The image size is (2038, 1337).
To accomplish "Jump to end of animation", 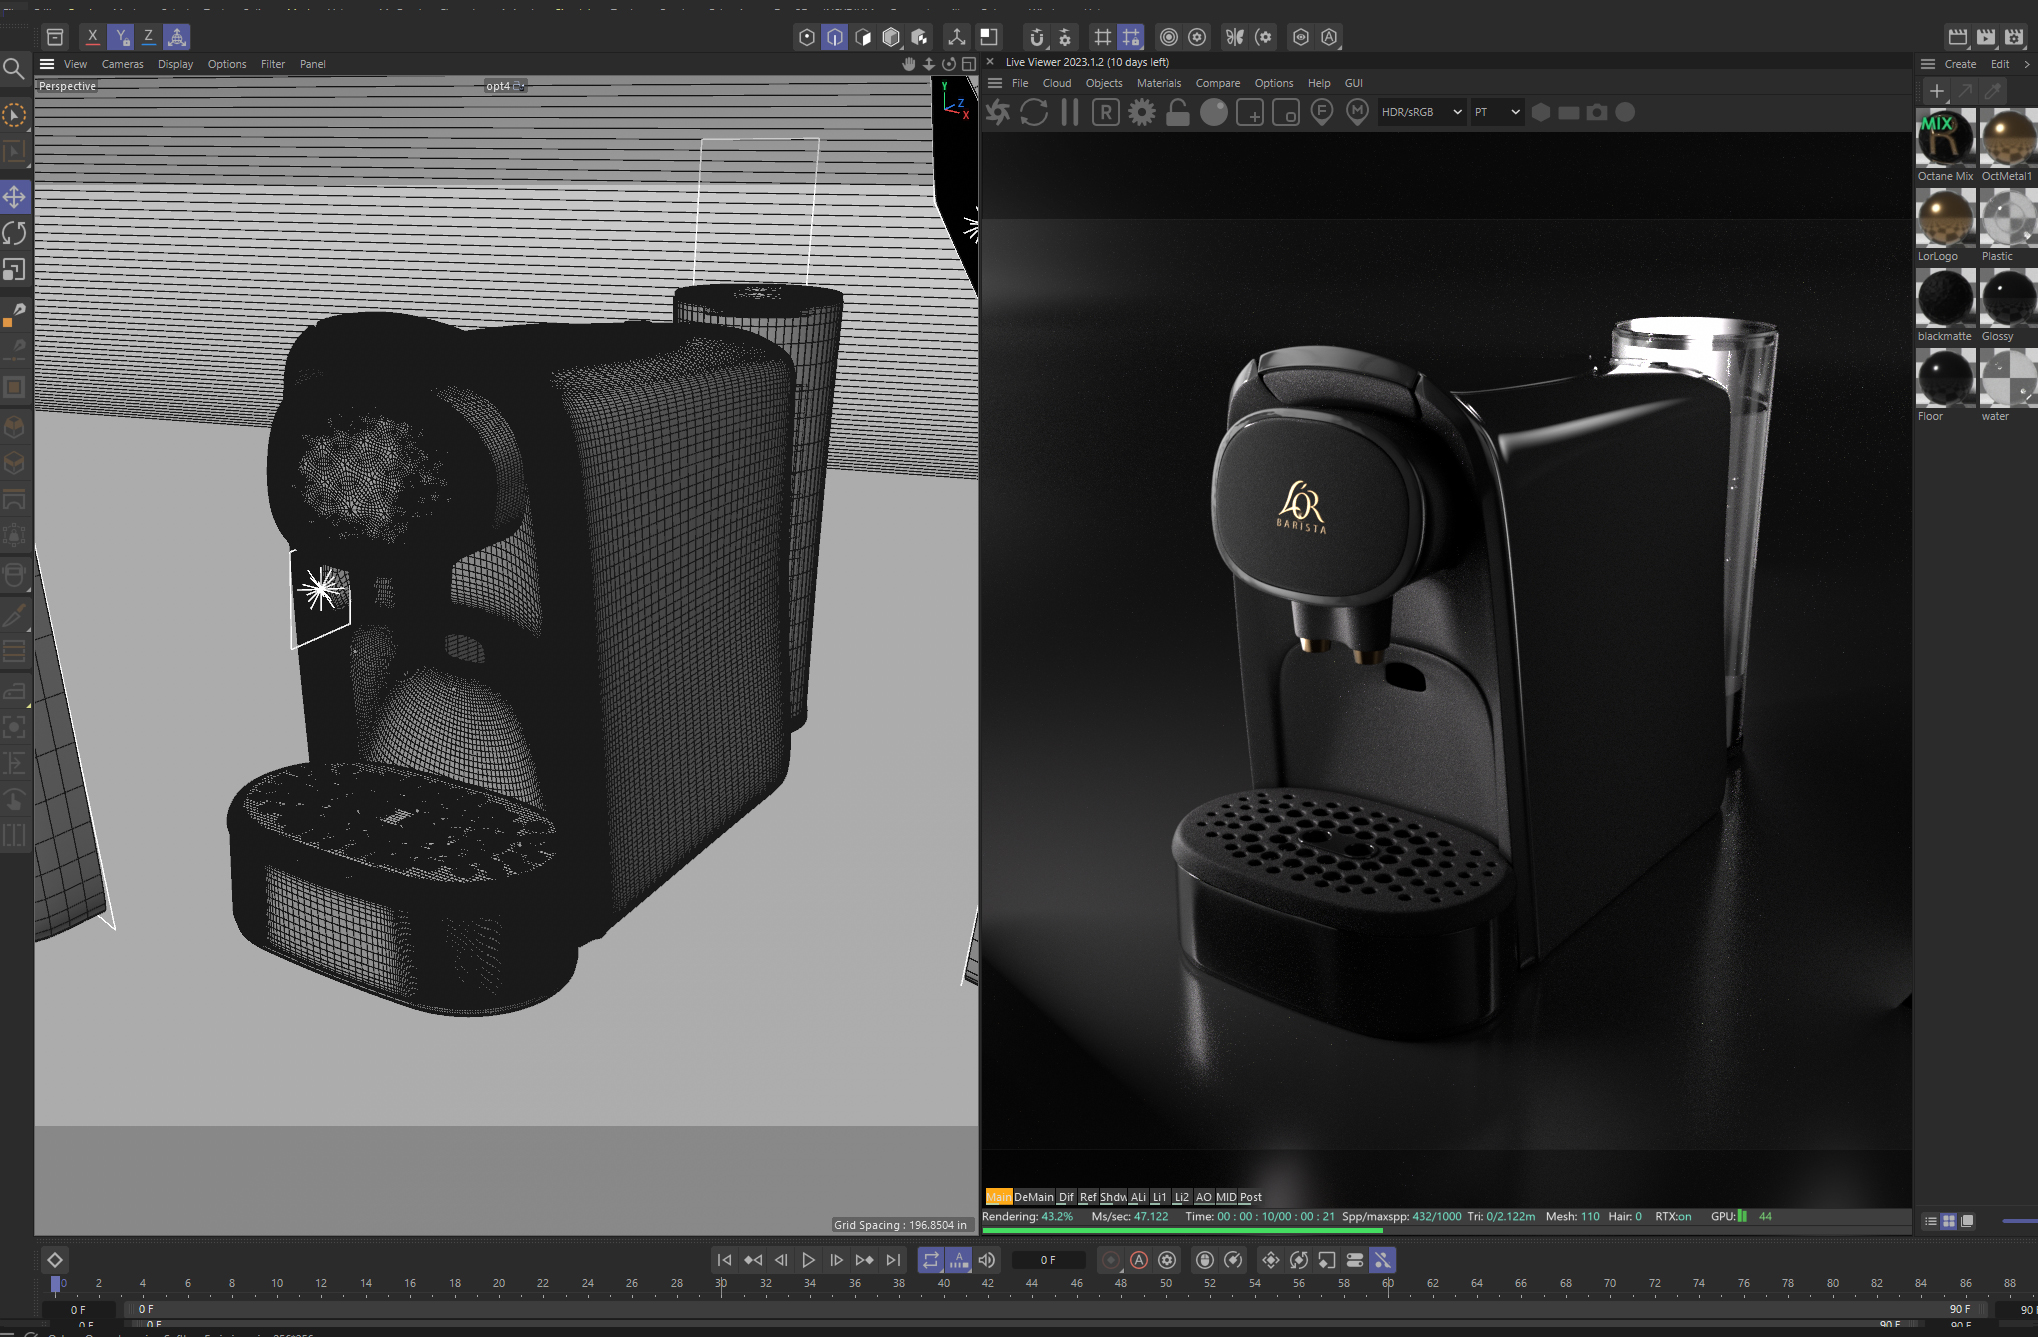I will coord(893,1260).
